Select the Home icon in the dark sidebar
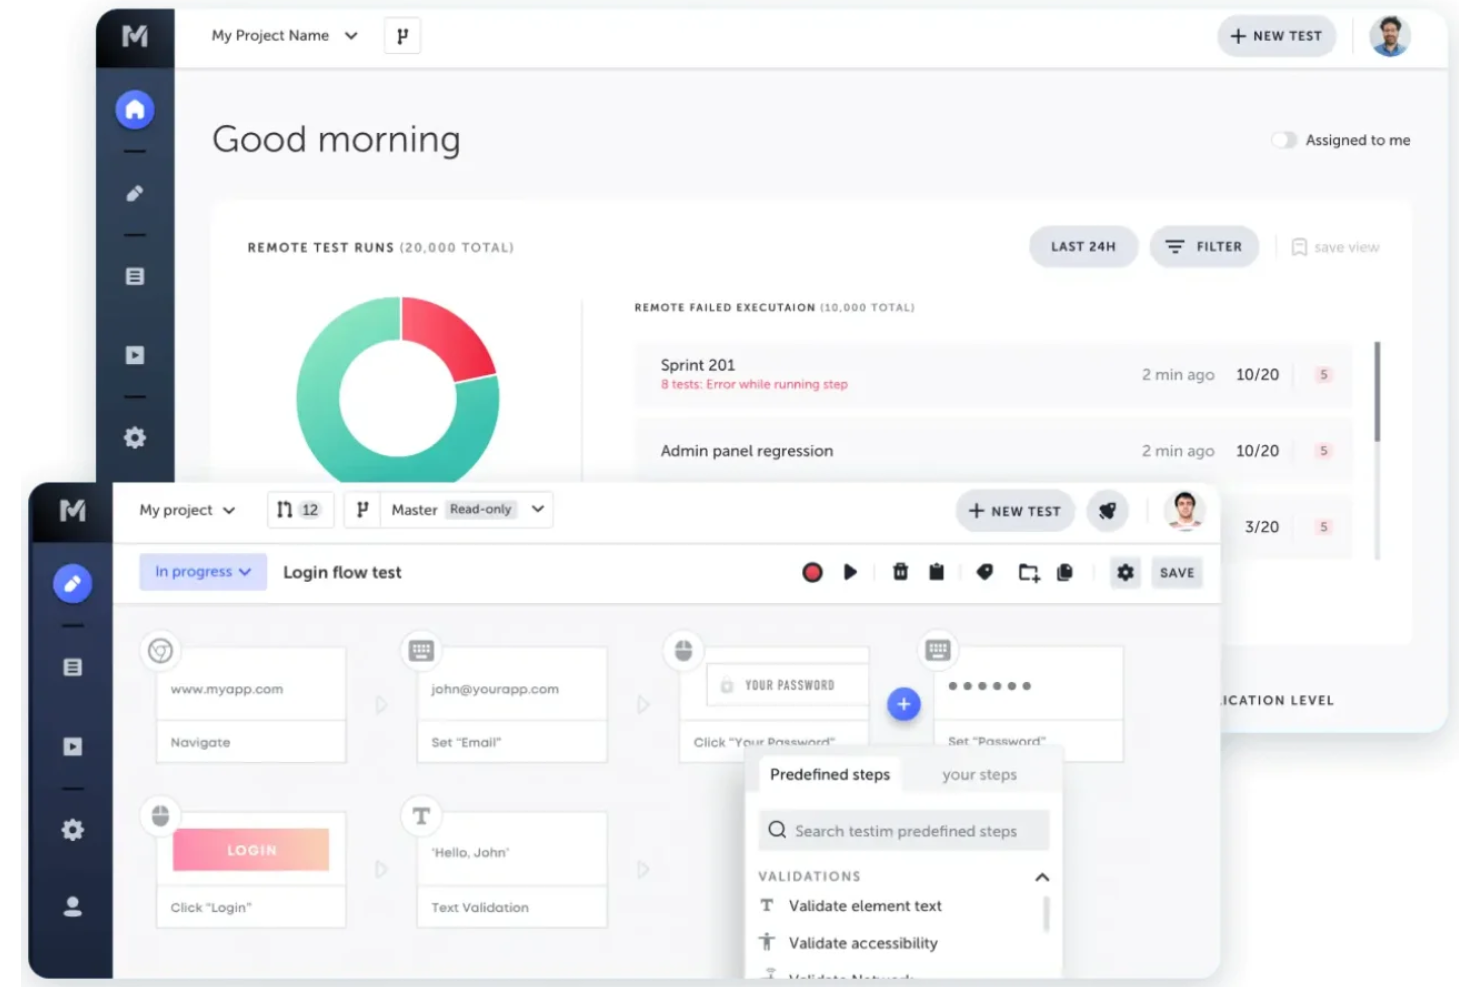Image resolution: width=1480 pixels, height=987 pixels. click(135, 109)
